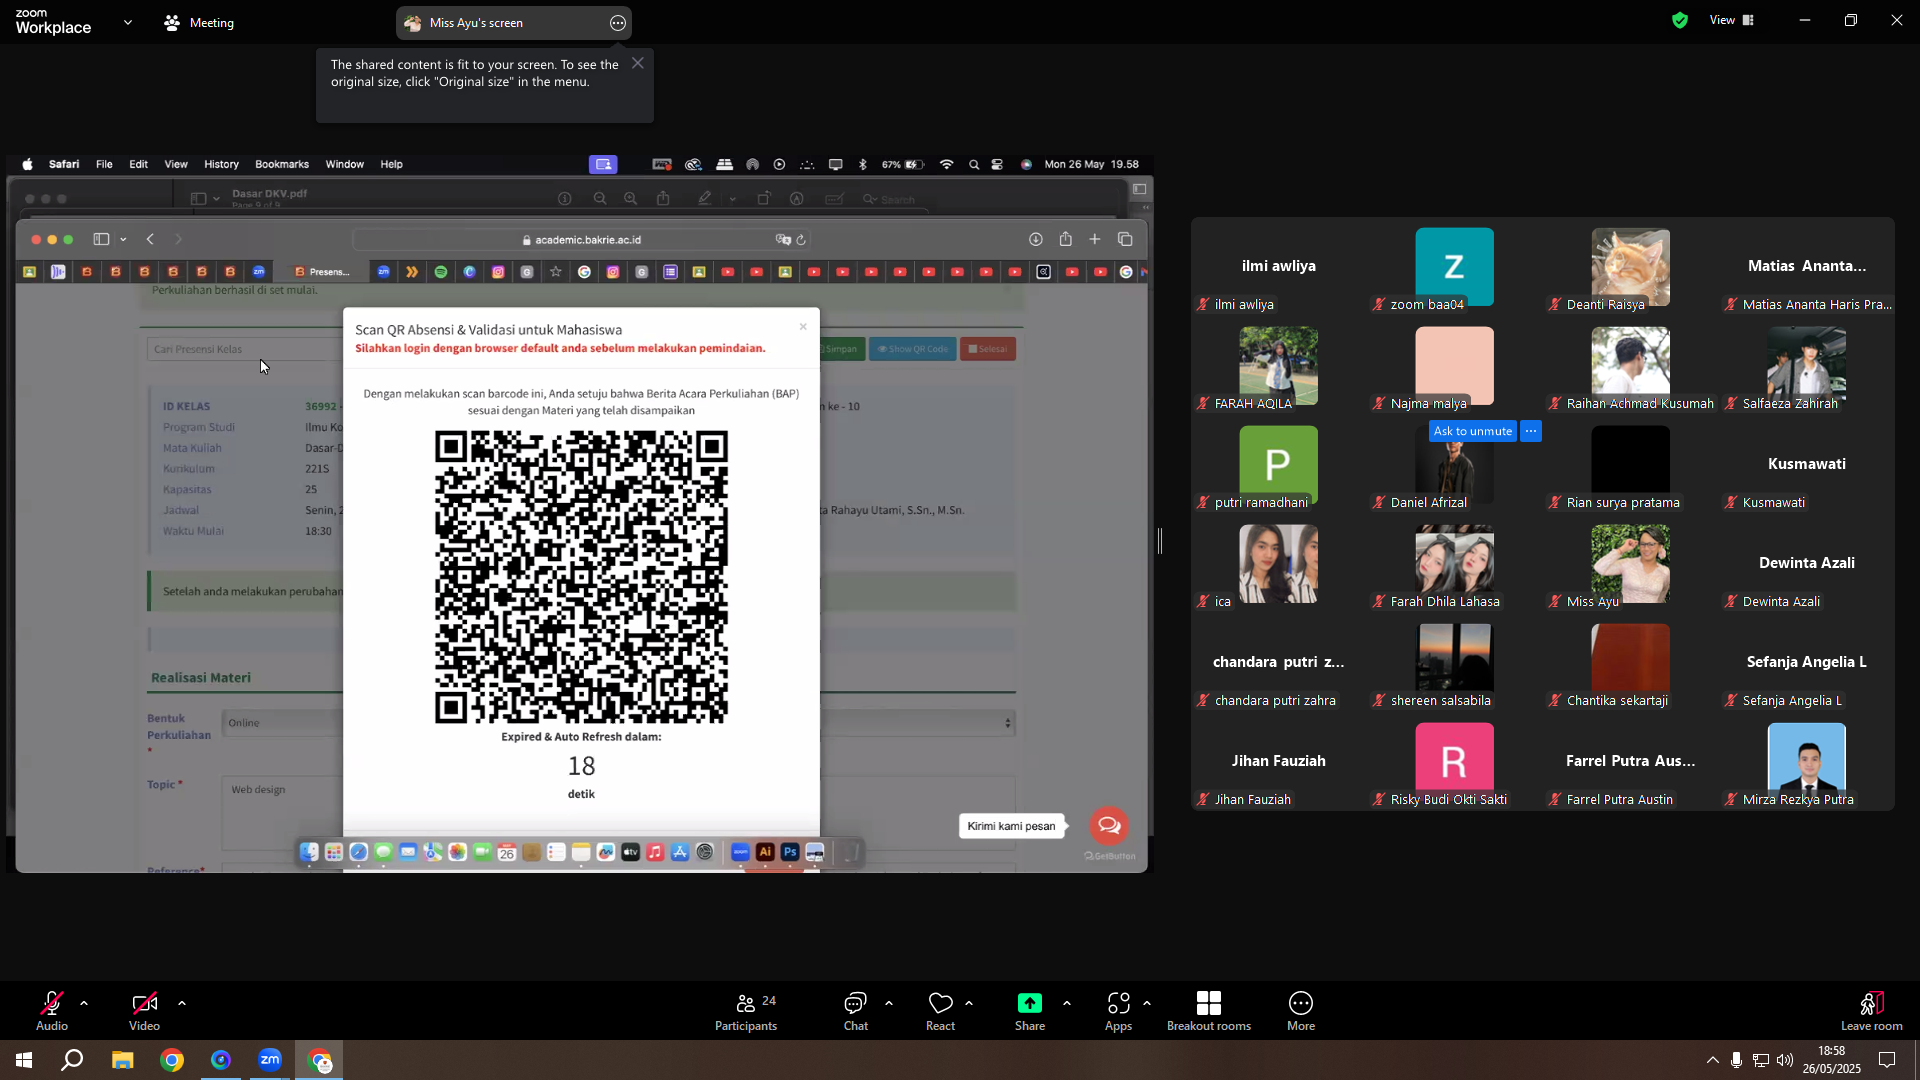Click the taskbar microphone in-use icon
This screenshot has width=1920, height=1080.
(1737, 1060)
